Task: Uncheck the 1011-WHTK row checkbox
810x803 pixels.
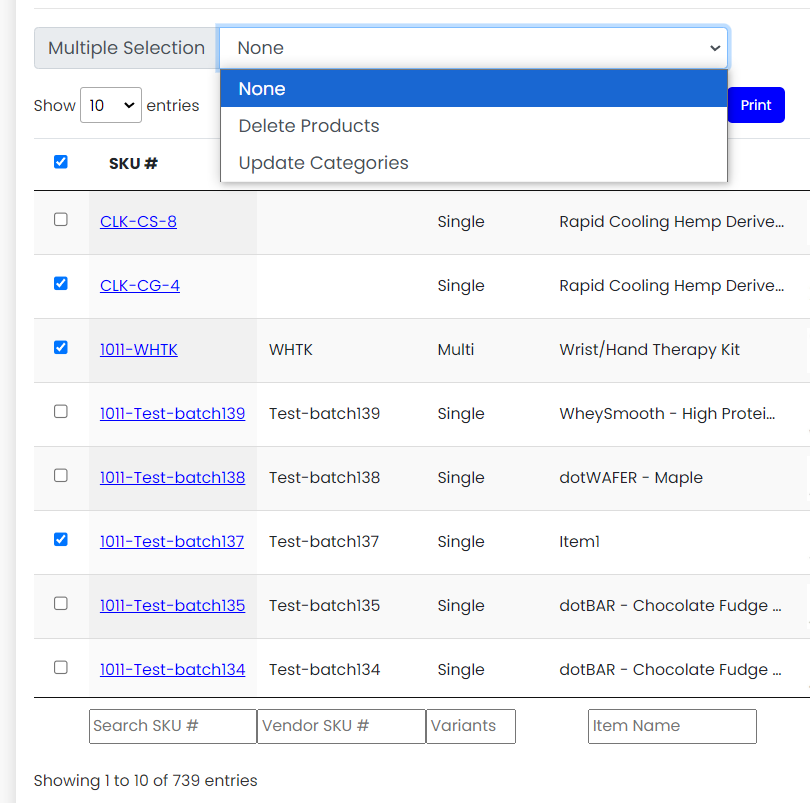Action: click(60, 348)
